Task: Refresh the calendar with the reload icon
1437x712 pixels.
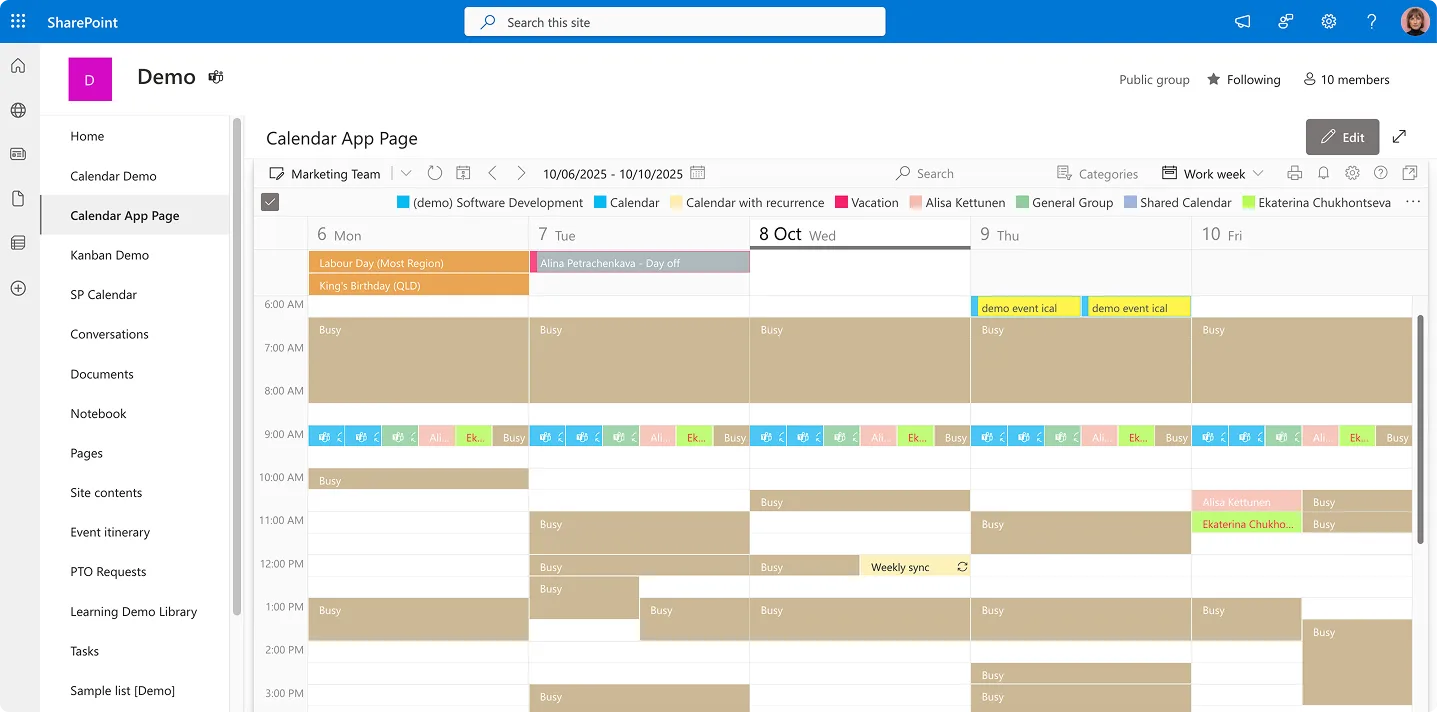Action: pyautogui.click(x=434, y=173)
